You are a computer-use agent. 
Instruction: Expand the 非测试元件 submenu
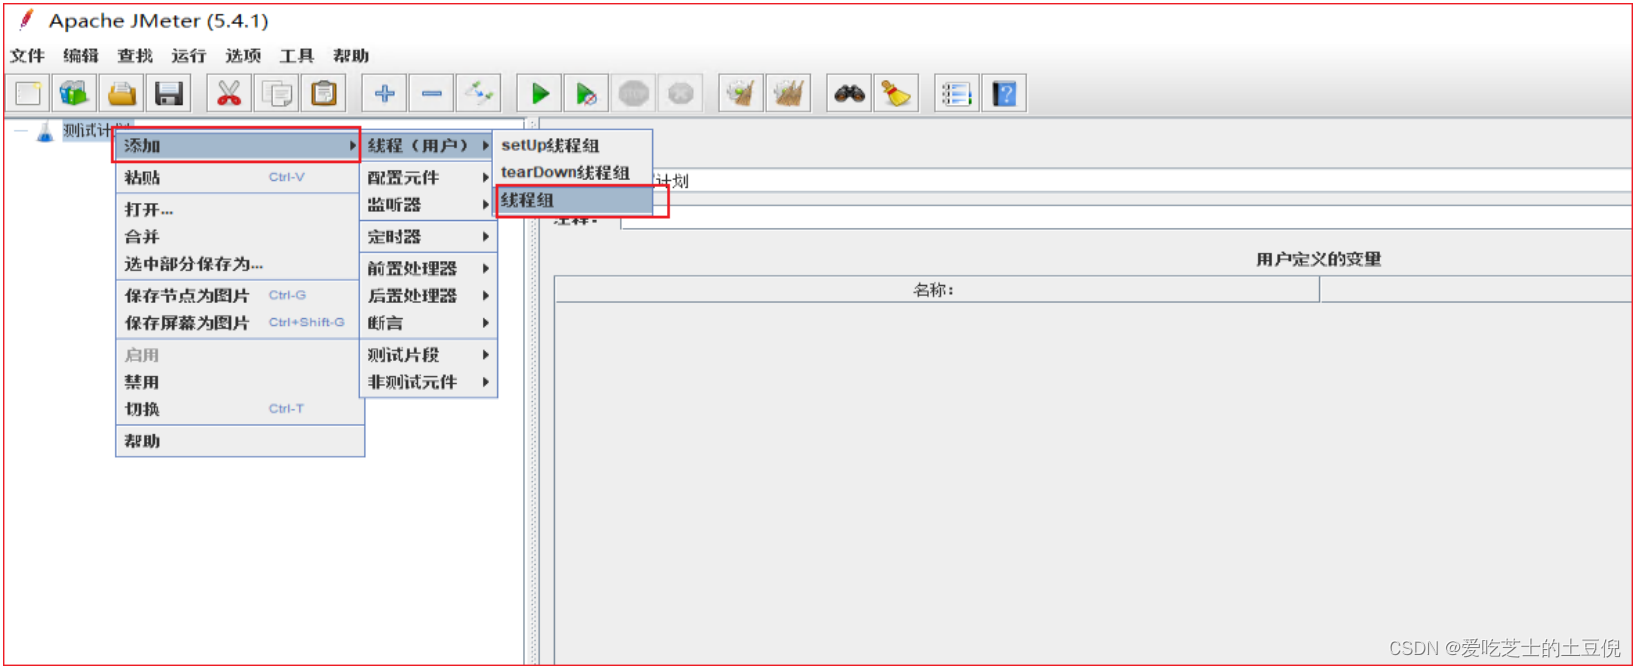pos(428,382)
